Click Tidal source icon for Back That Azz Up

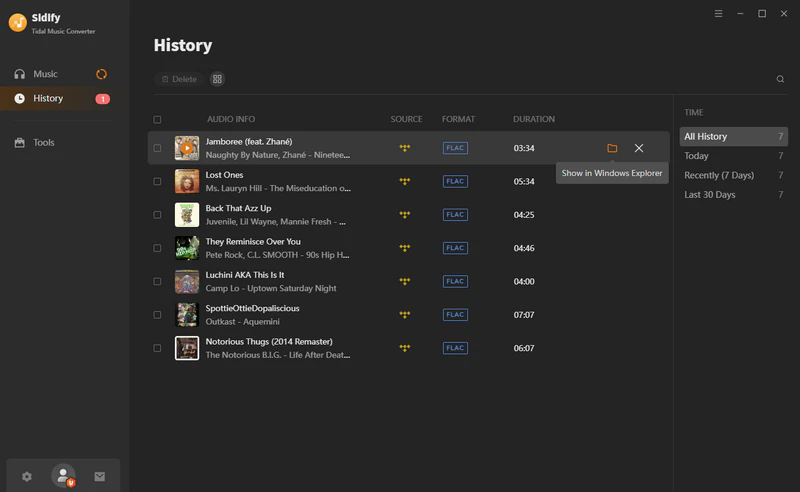(405, 215)
